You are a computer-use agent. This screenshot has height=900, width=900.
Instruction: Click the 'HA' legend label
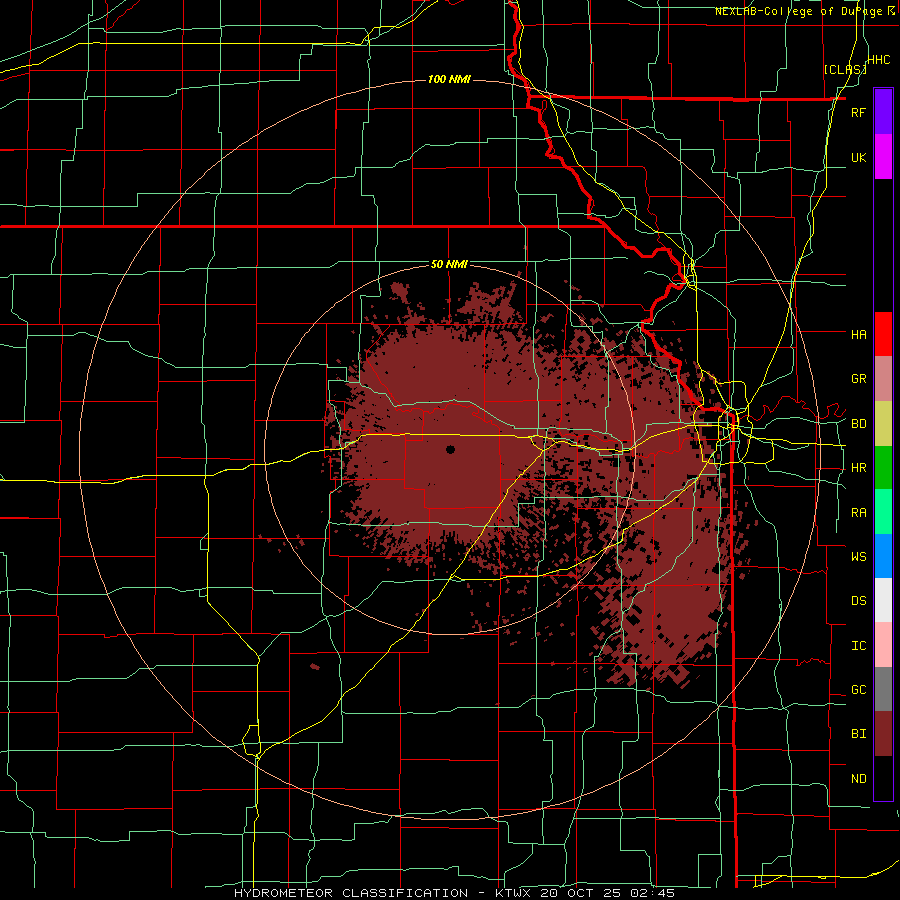tap(858, 335)
